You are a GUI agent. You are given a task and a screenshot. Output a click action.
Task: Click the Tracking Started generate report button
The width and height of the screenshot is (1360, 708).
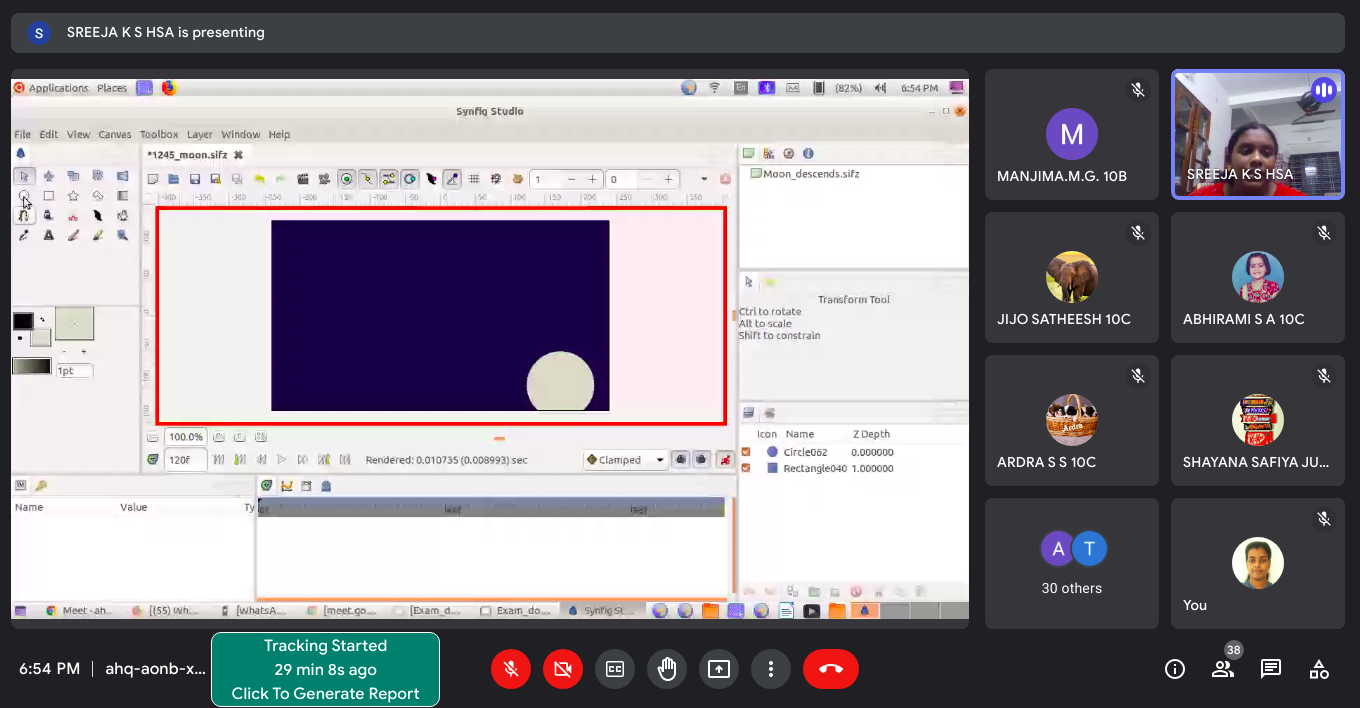325,670
